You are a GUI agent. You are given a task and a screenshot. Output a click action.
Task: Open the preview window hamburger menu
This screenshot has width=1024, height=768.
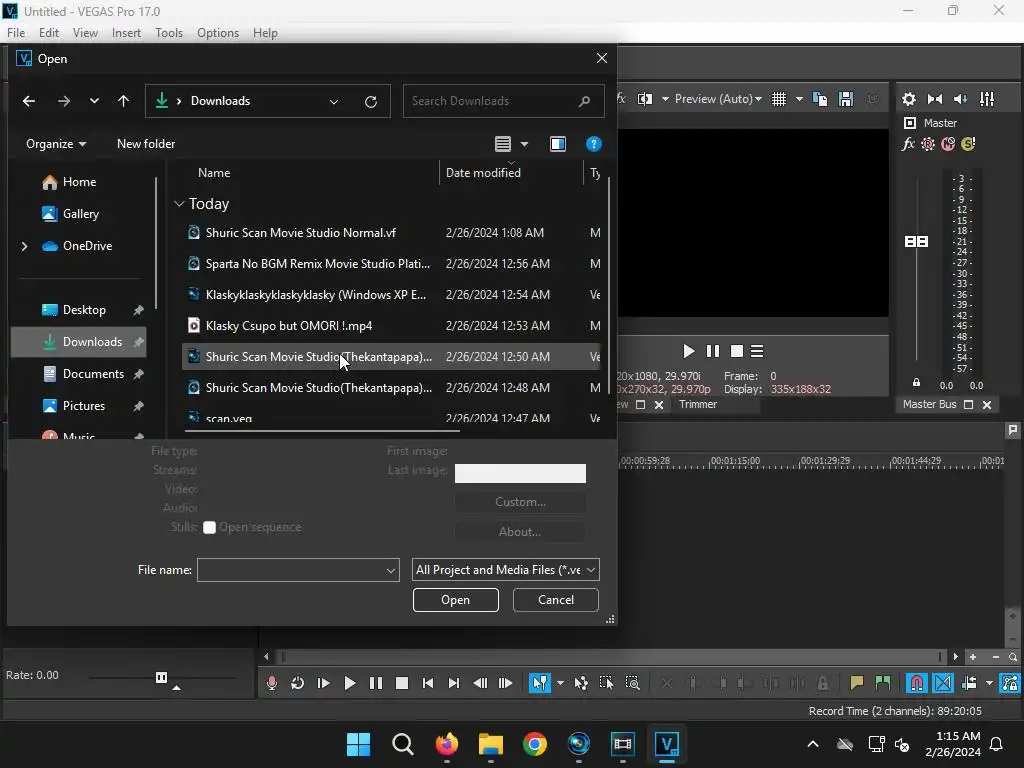click(x=757, y=351)
